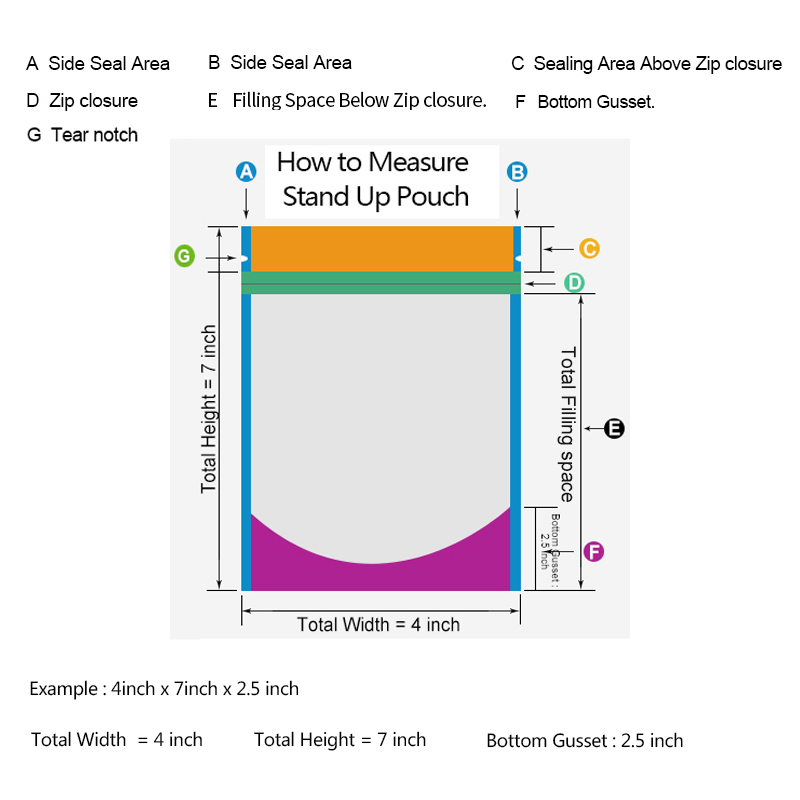Click the purple bottom gusset region
This screenshot has width=800, height=800.
(380, 566)
